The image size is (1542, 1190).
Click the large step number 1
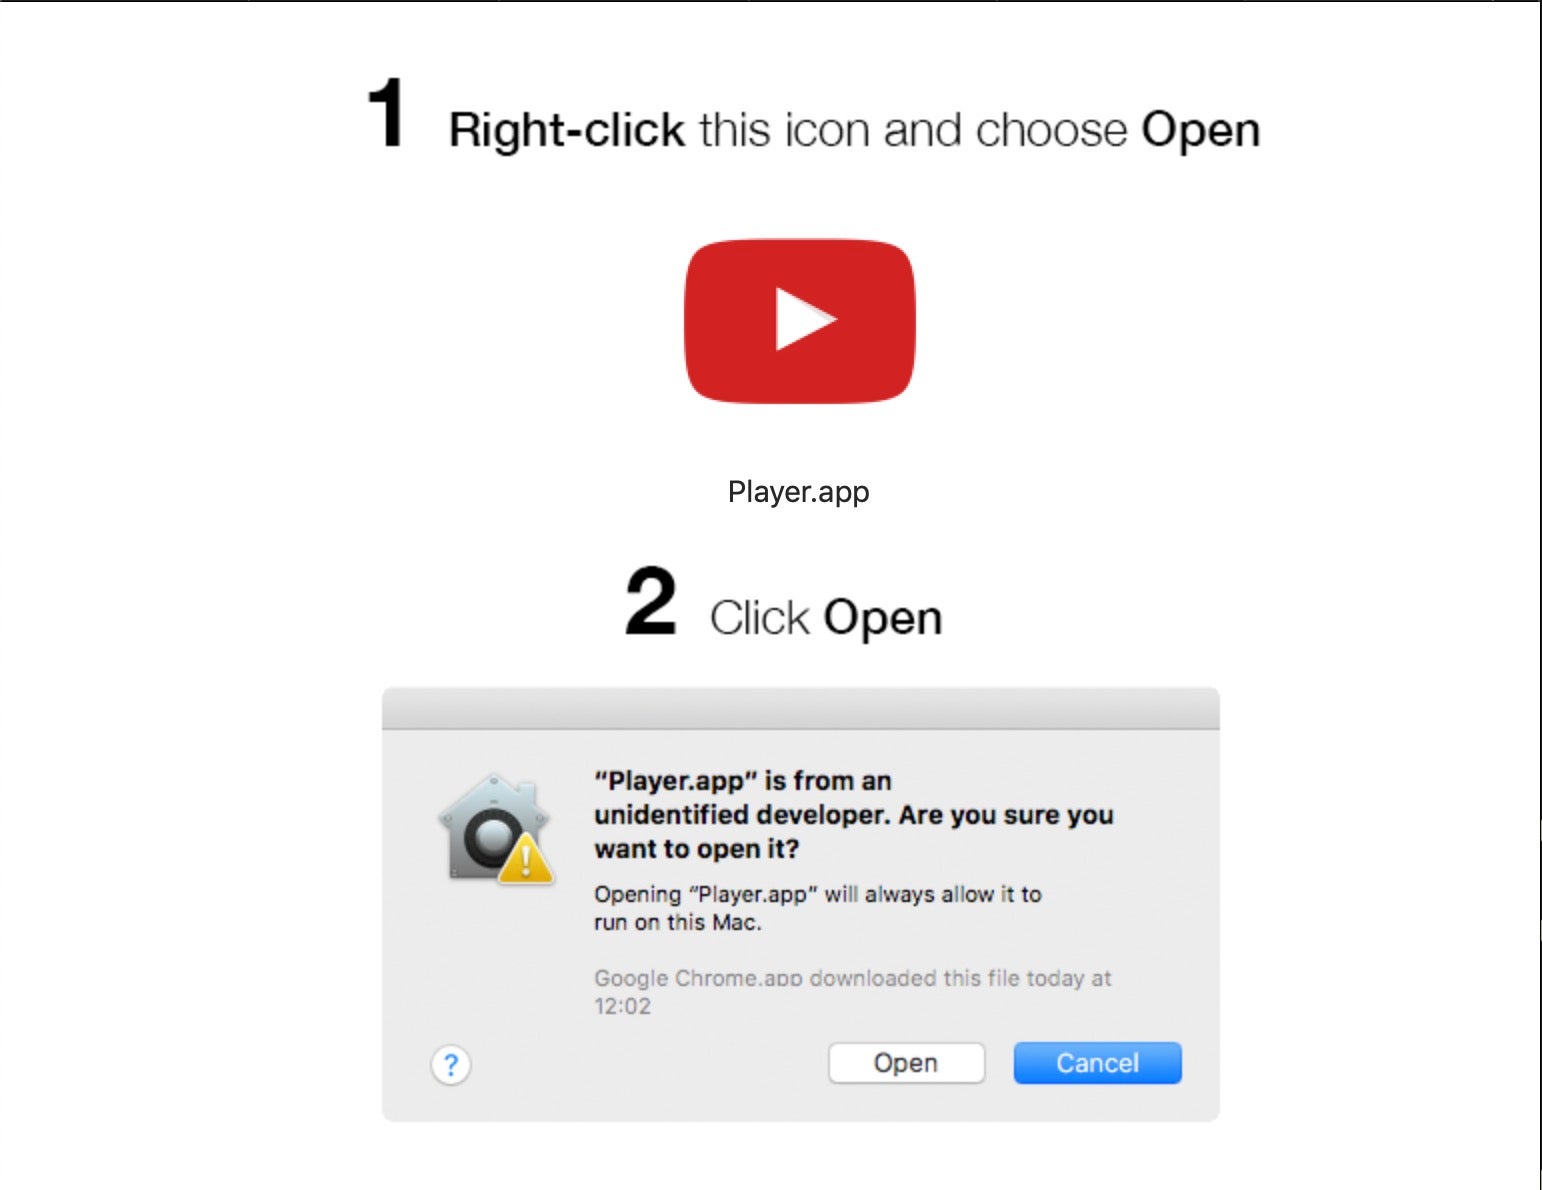click(x=386, y=114)
